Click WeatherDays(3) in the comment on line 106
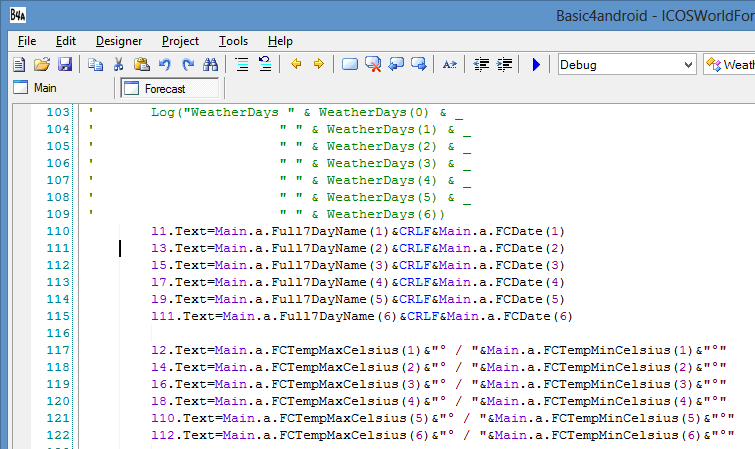The image size is (755, 449). pos(381,163)
